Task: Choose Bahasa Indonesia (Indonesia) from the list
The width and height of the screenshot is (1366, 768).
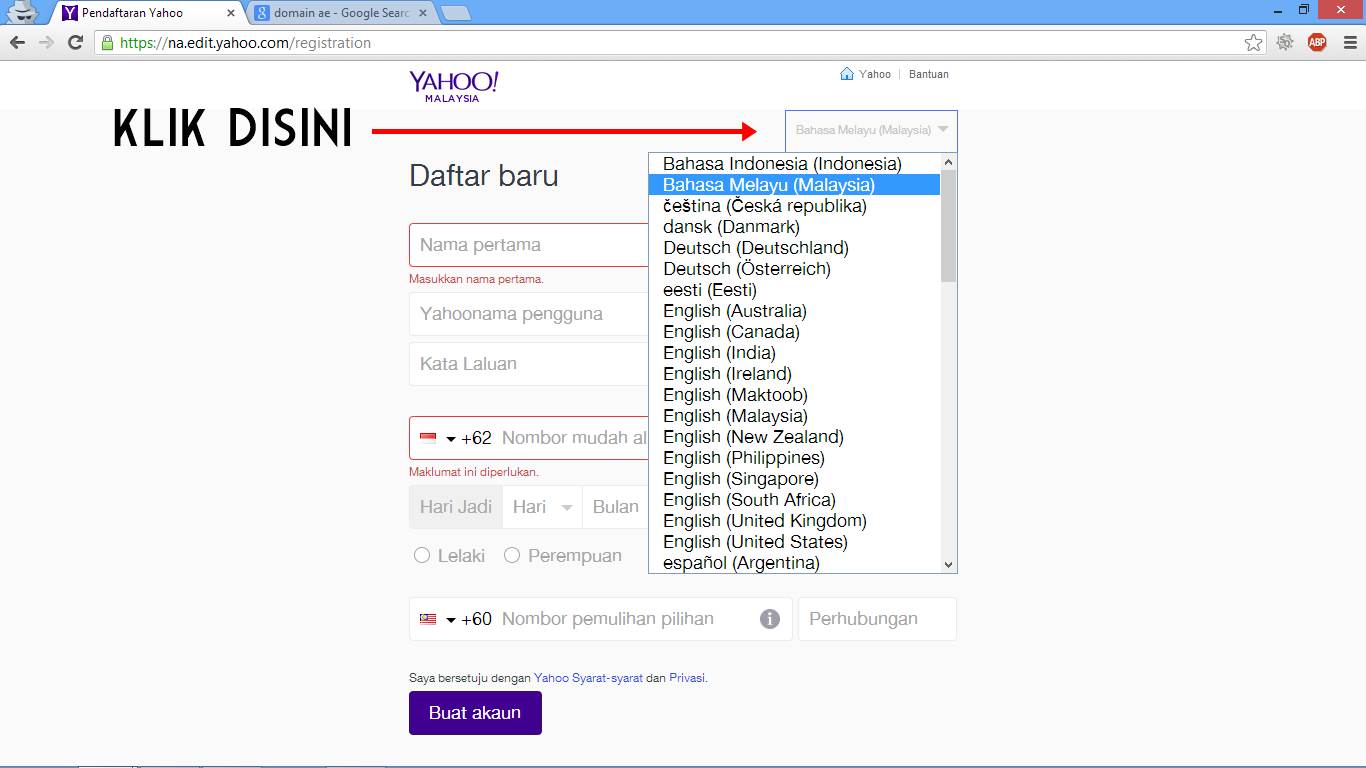Action: point(795,164)
